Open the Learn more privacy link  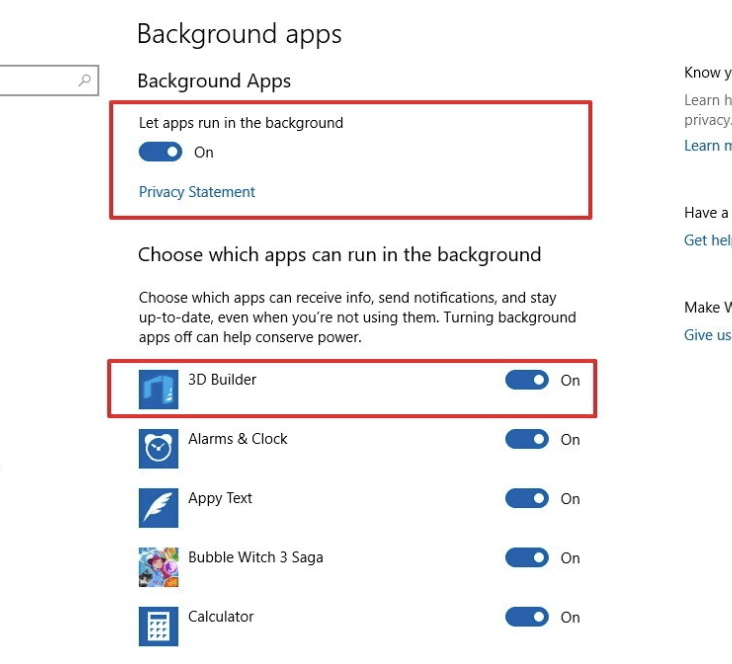(x=706, y=146)
